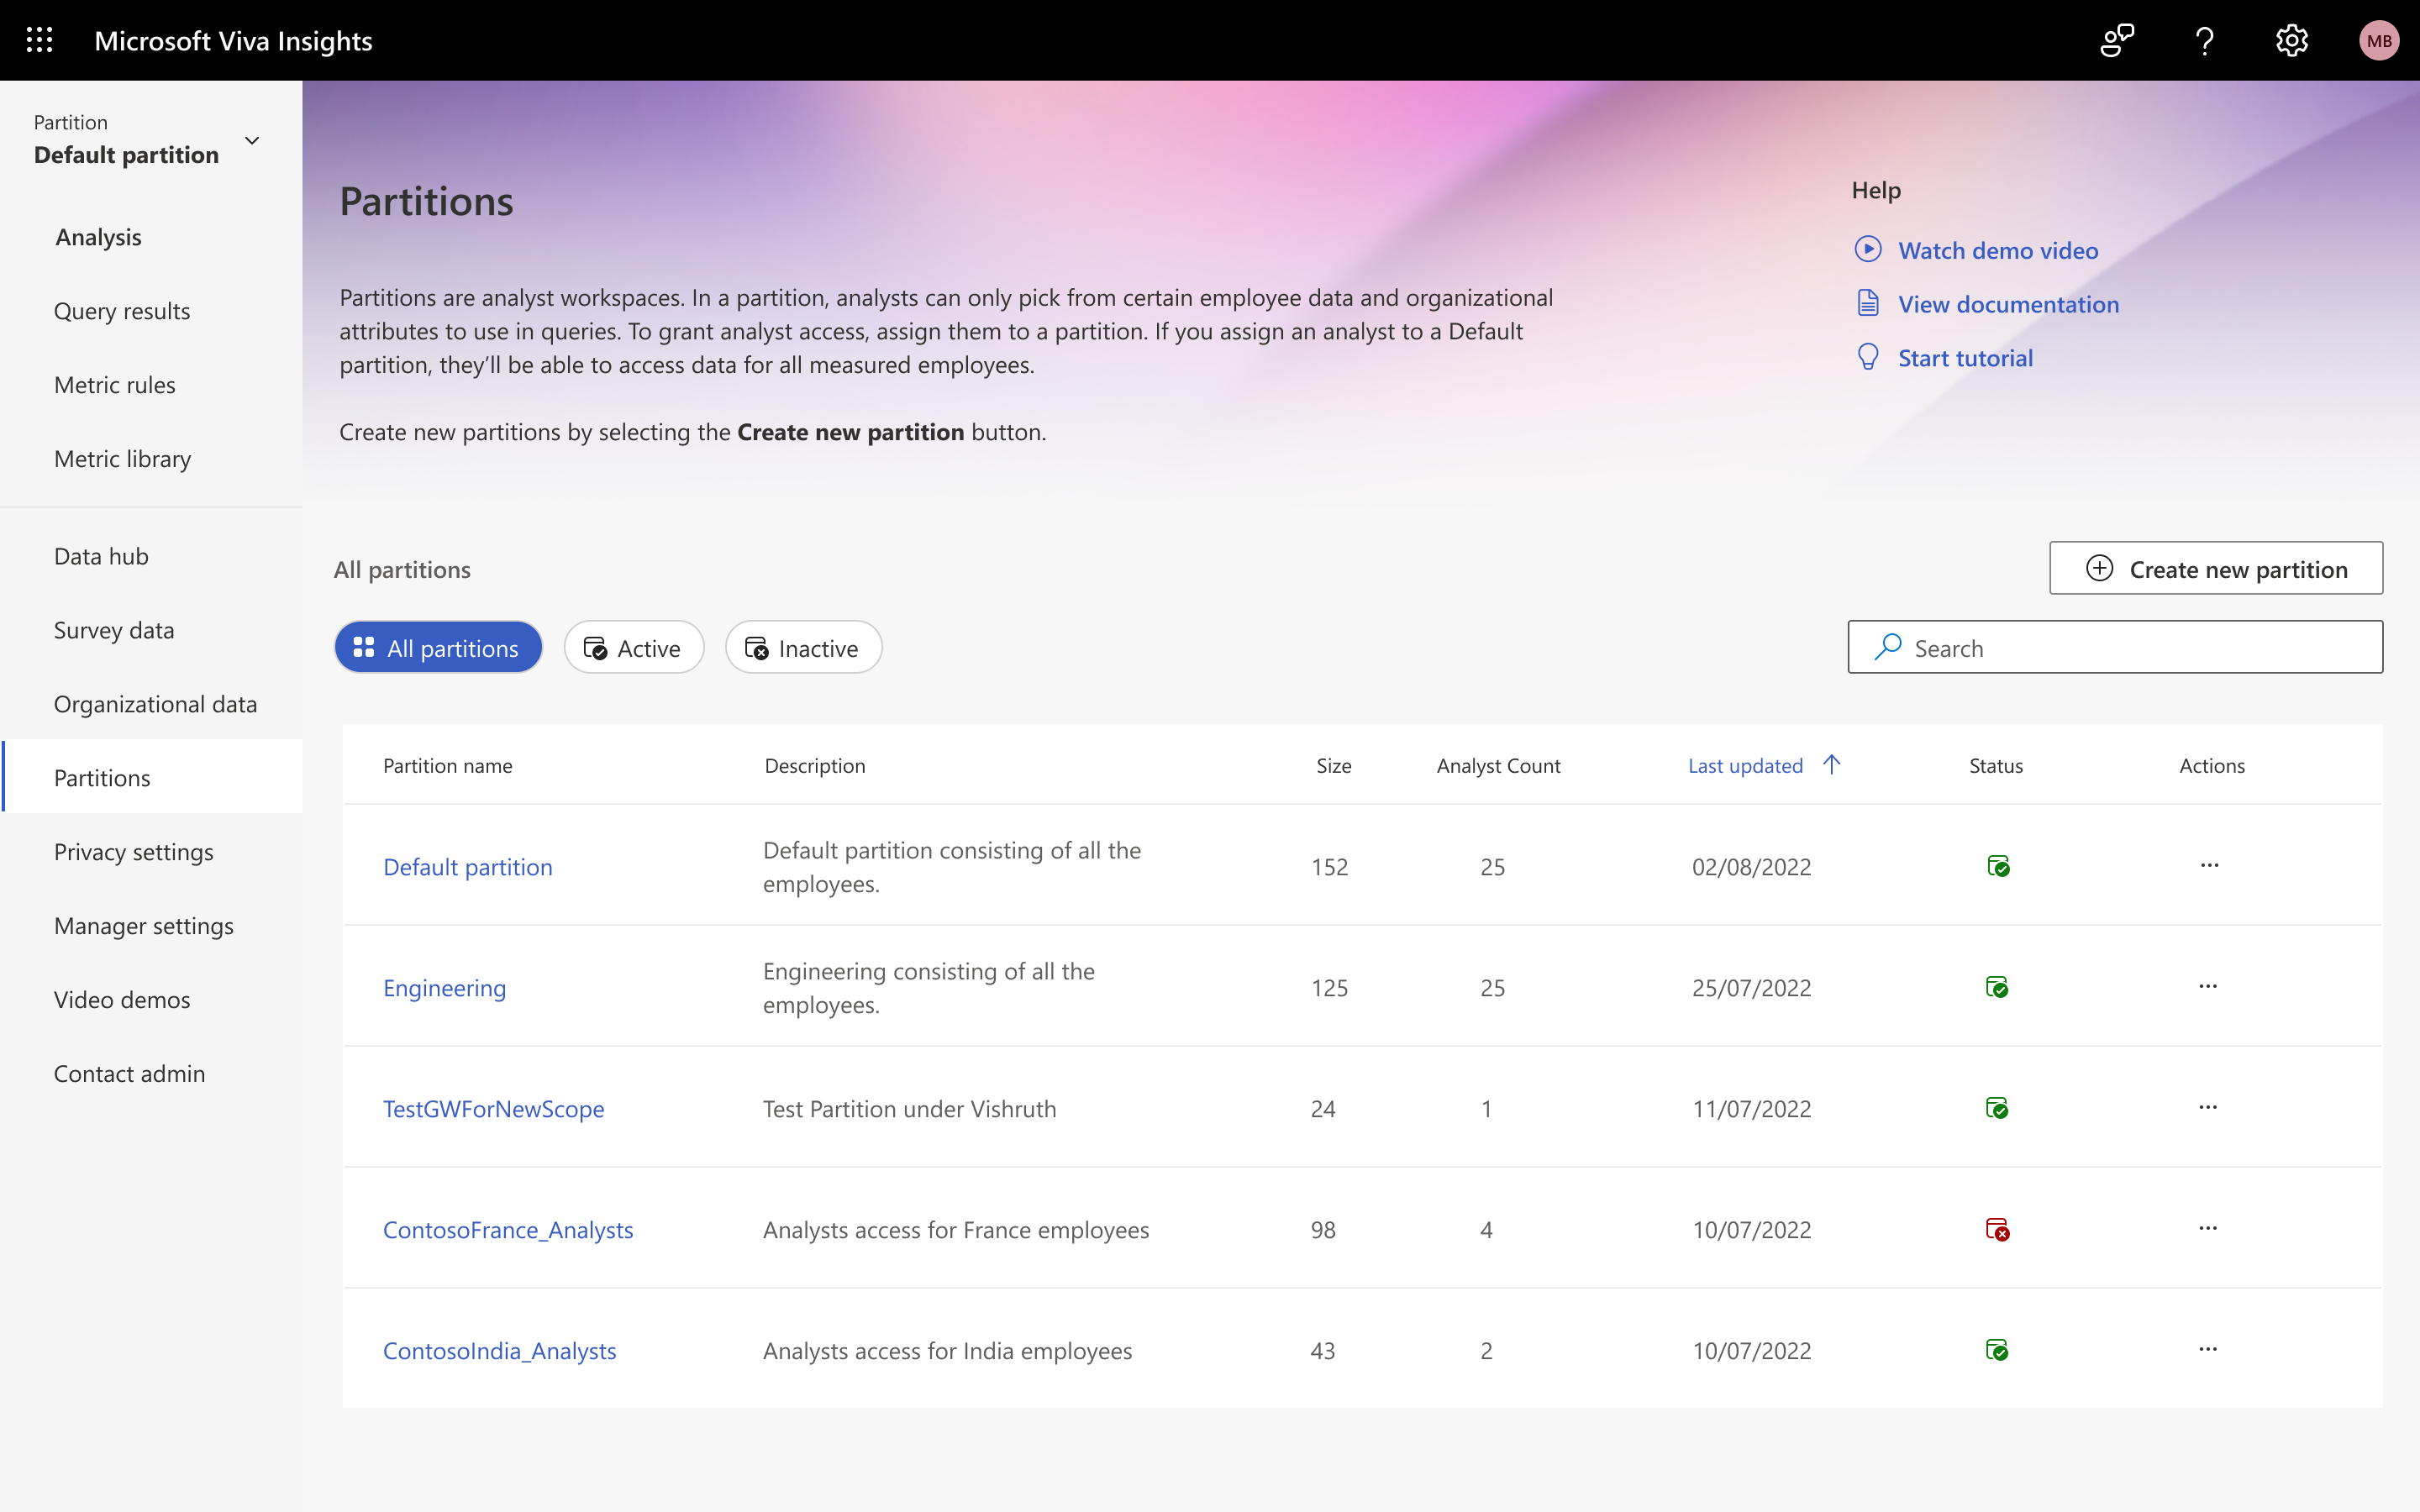
Task: Click the Default partition active status icon
Action: click(x=1998, y=866)
